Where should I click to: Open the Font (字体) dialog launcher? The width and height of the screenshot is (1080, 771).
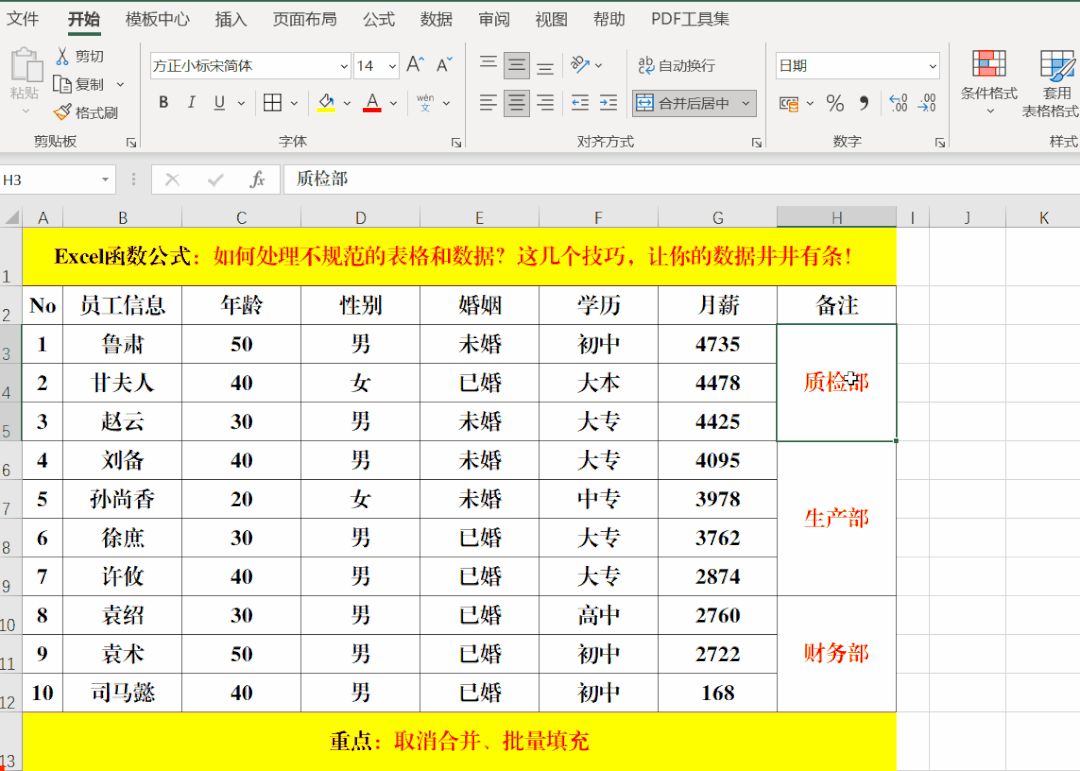pyautogui.click(x=456, y=143)
